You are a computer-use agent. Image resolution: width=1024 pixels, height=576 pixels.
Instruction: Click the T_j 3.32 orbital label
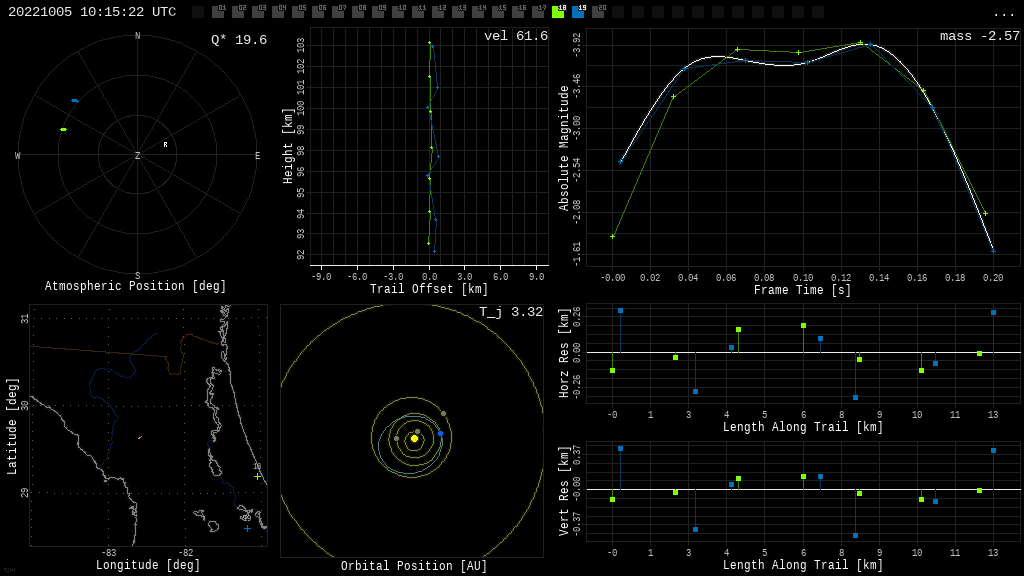510,312
